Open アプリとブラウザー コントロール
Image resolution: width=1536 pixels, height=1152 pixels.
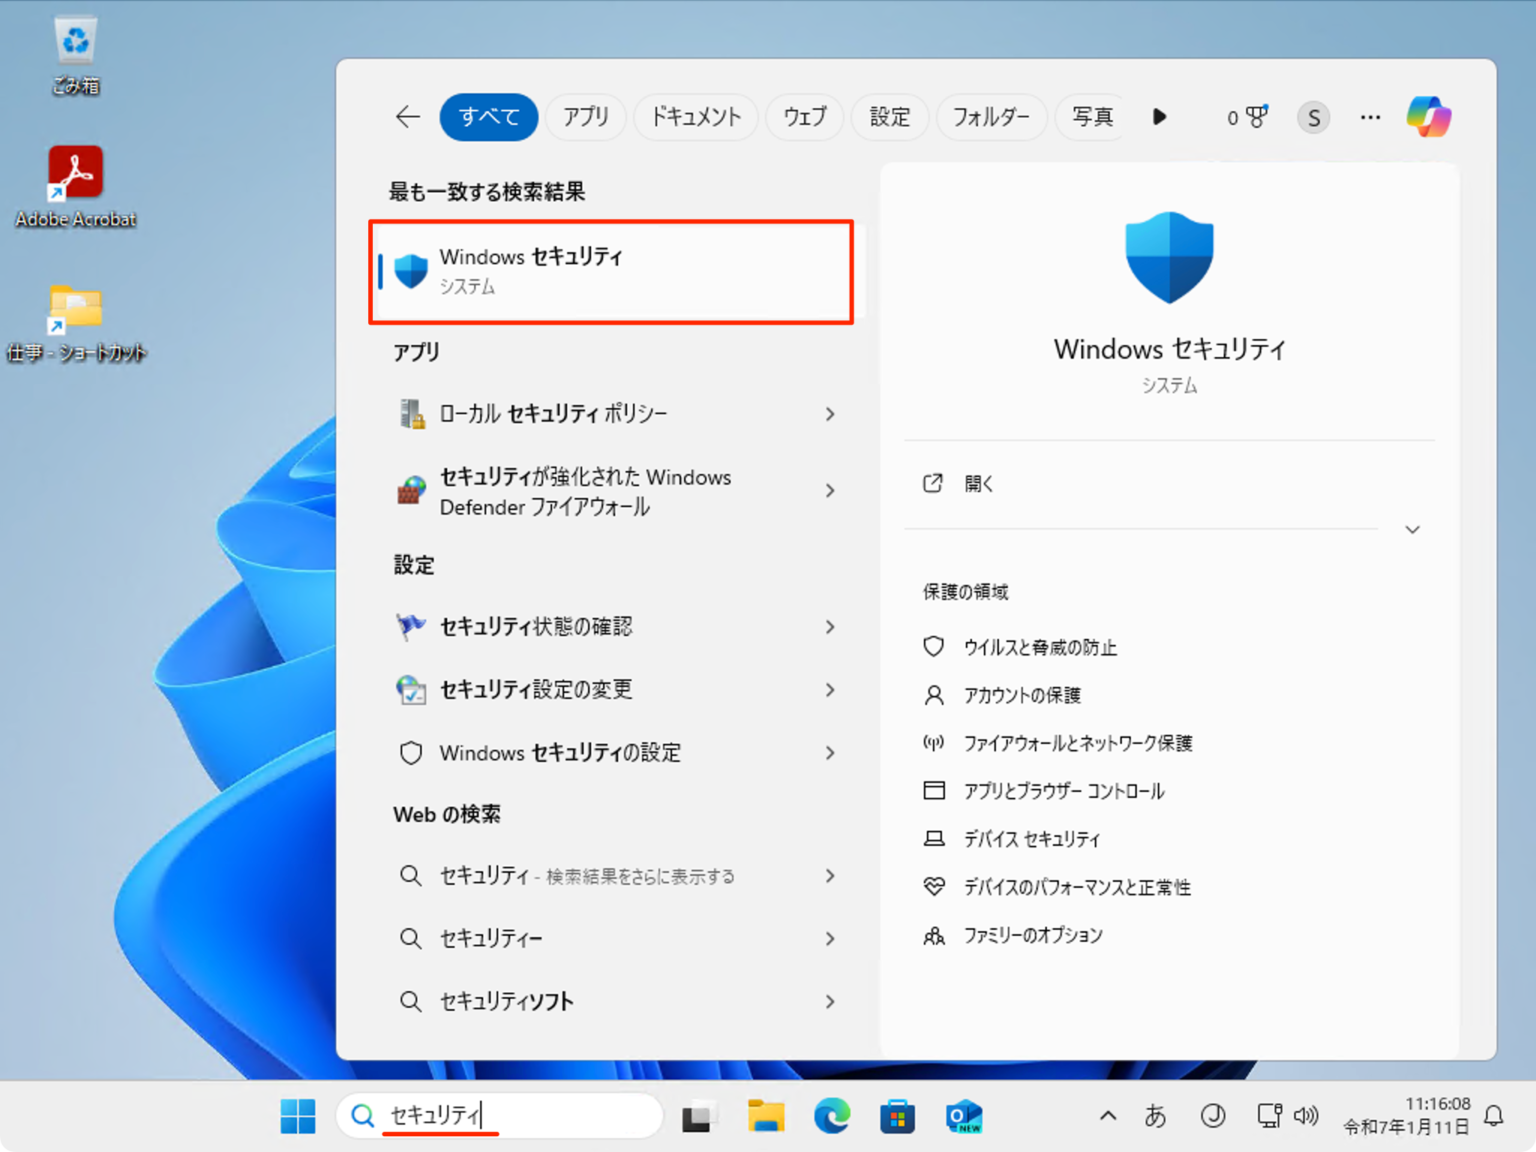click(1063, 790)
